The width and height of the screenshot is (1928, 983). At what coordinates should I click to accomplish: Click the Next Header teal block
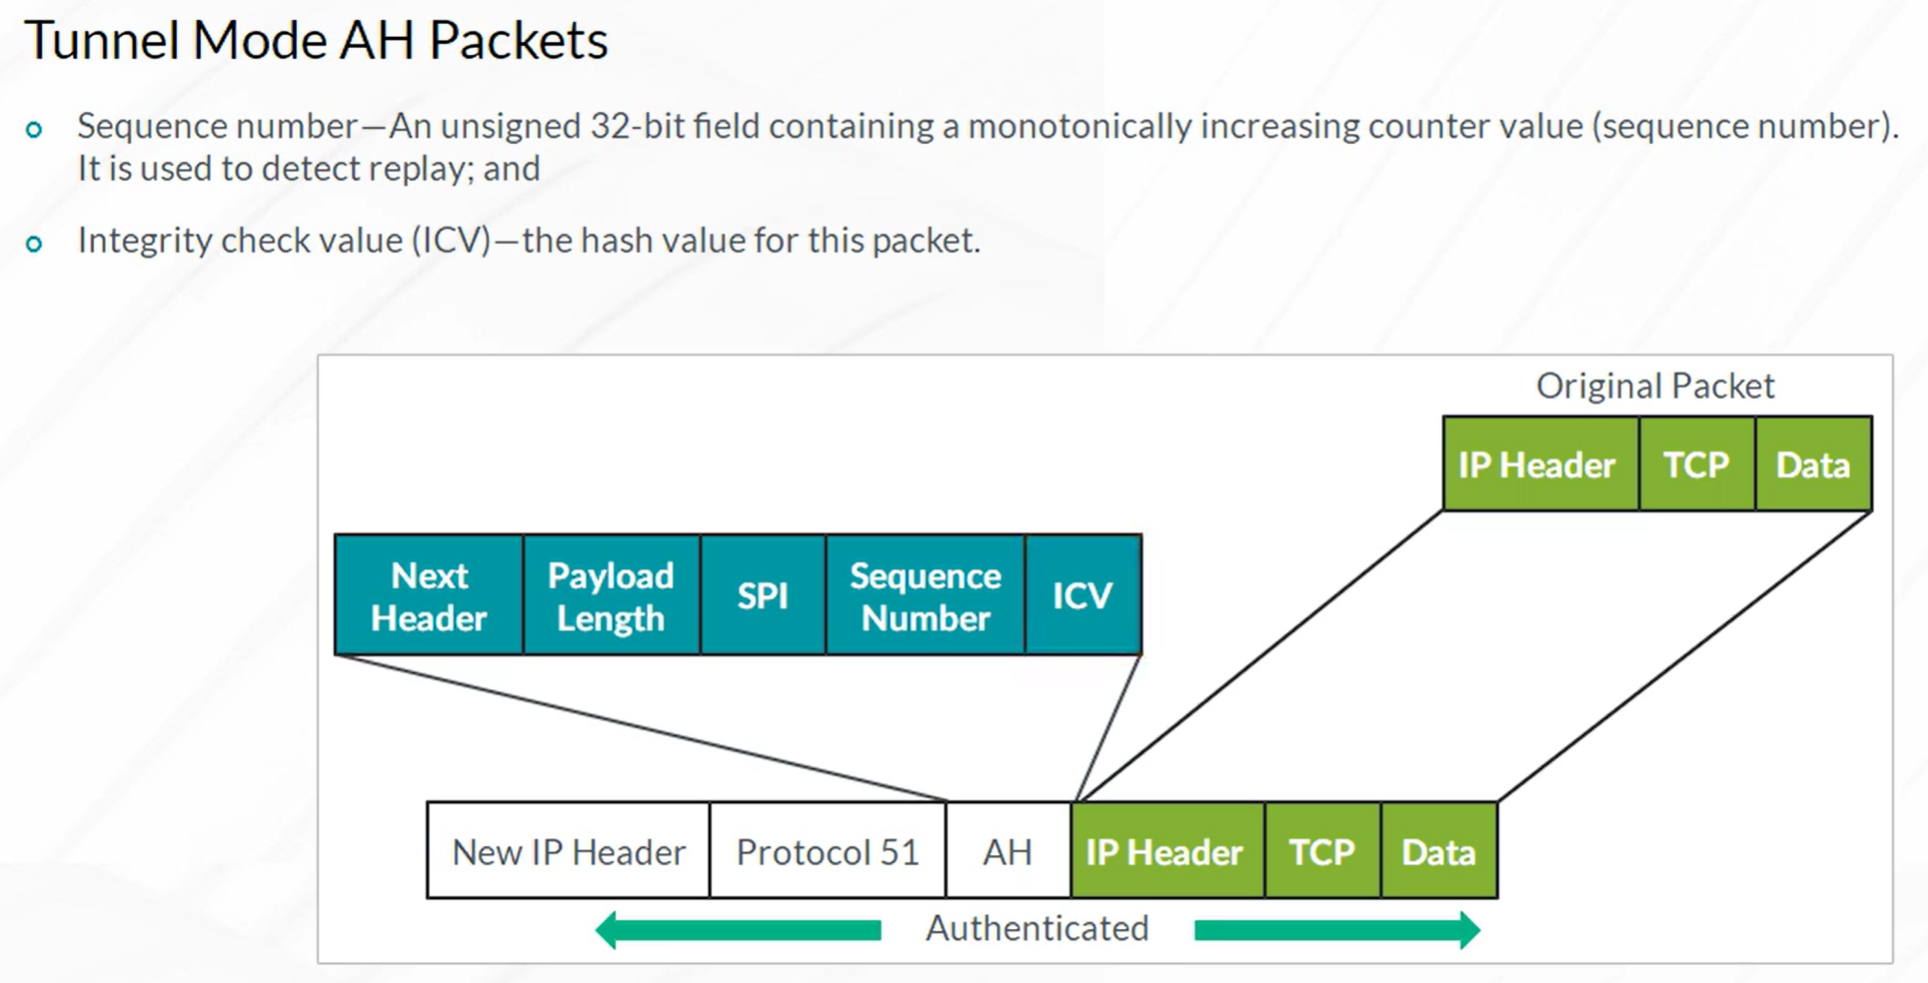(x=429, y=595)
